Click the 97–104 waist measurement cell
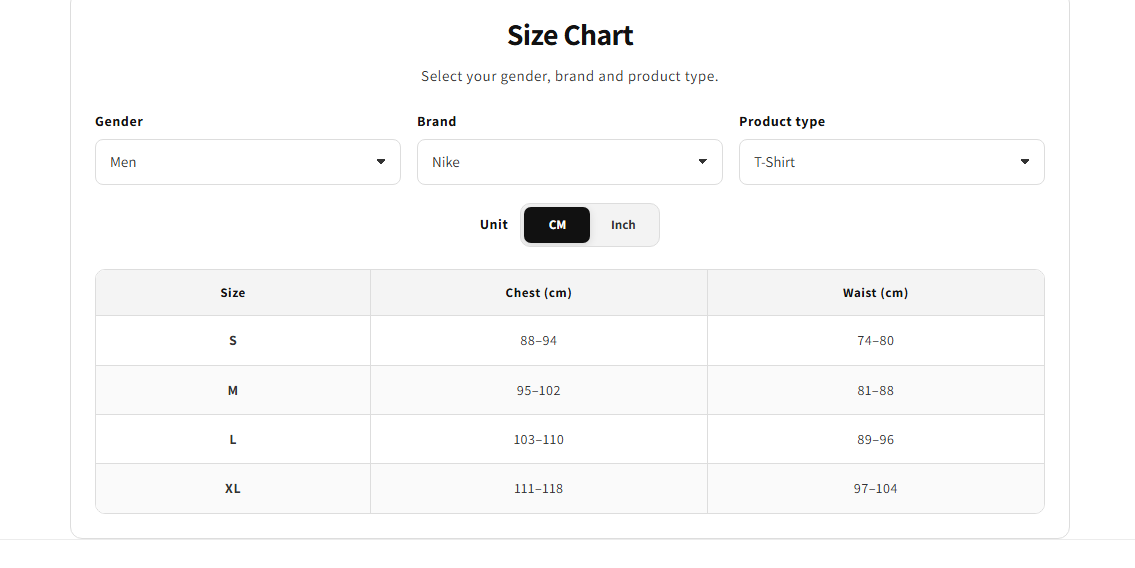1135x568 pixels. click(876, 489)
